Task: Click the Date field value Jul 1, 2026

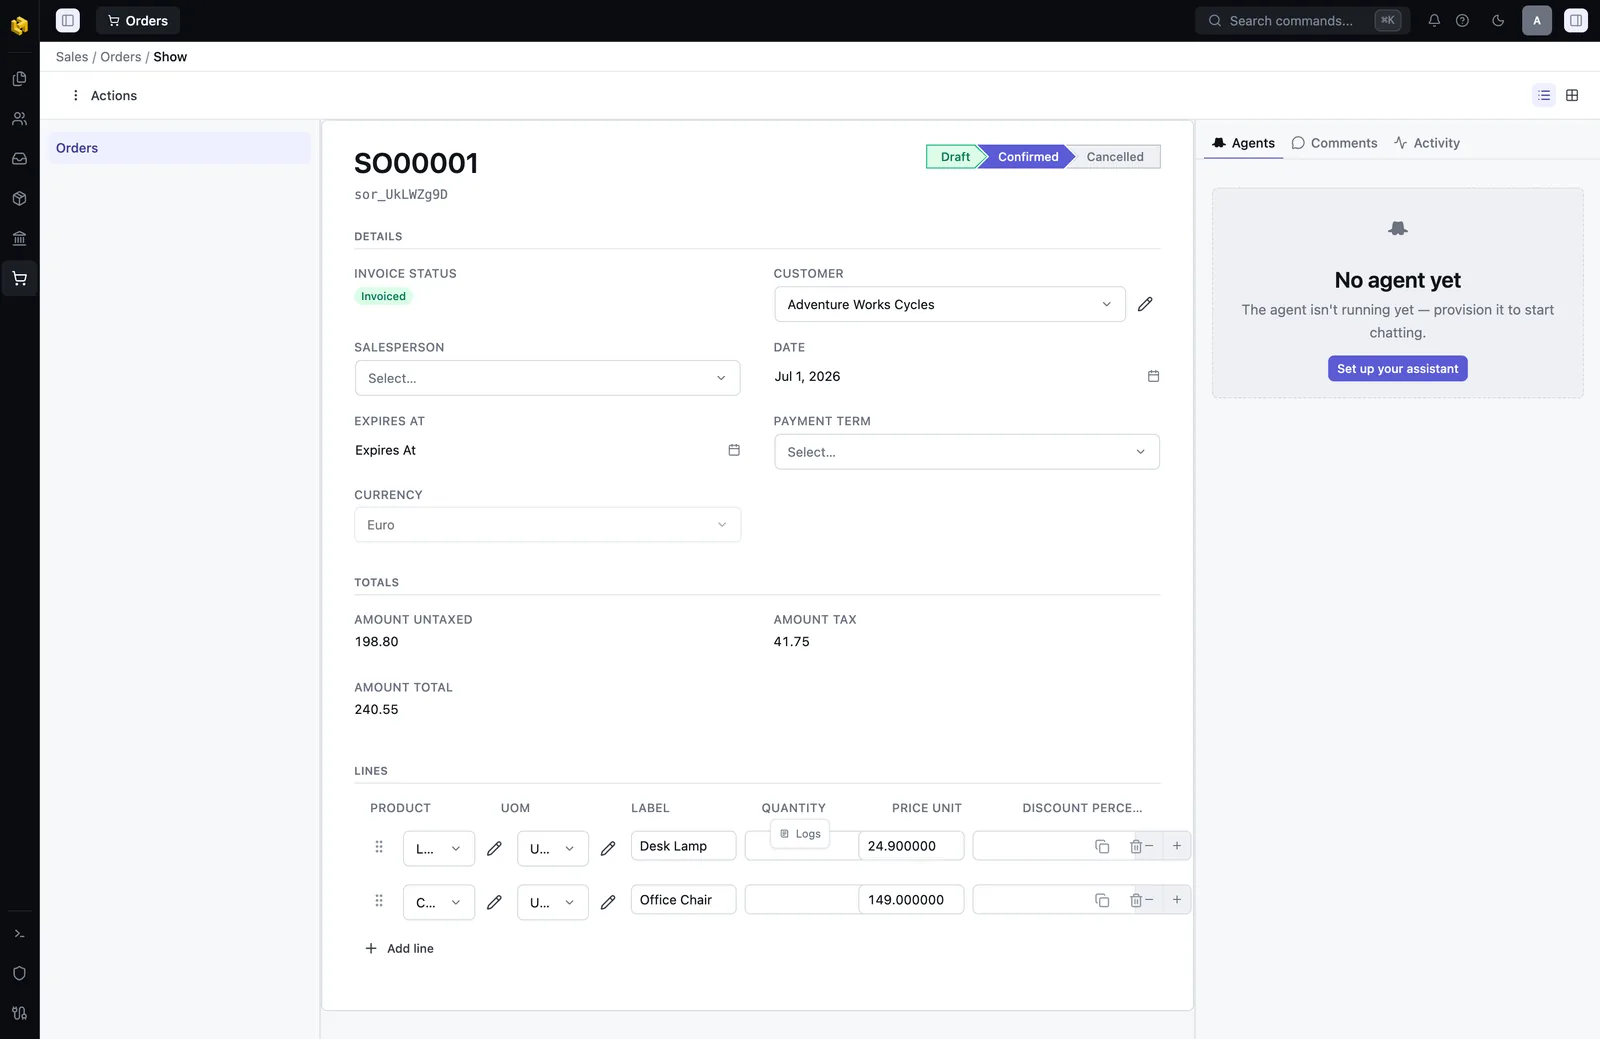Action: 807,377
